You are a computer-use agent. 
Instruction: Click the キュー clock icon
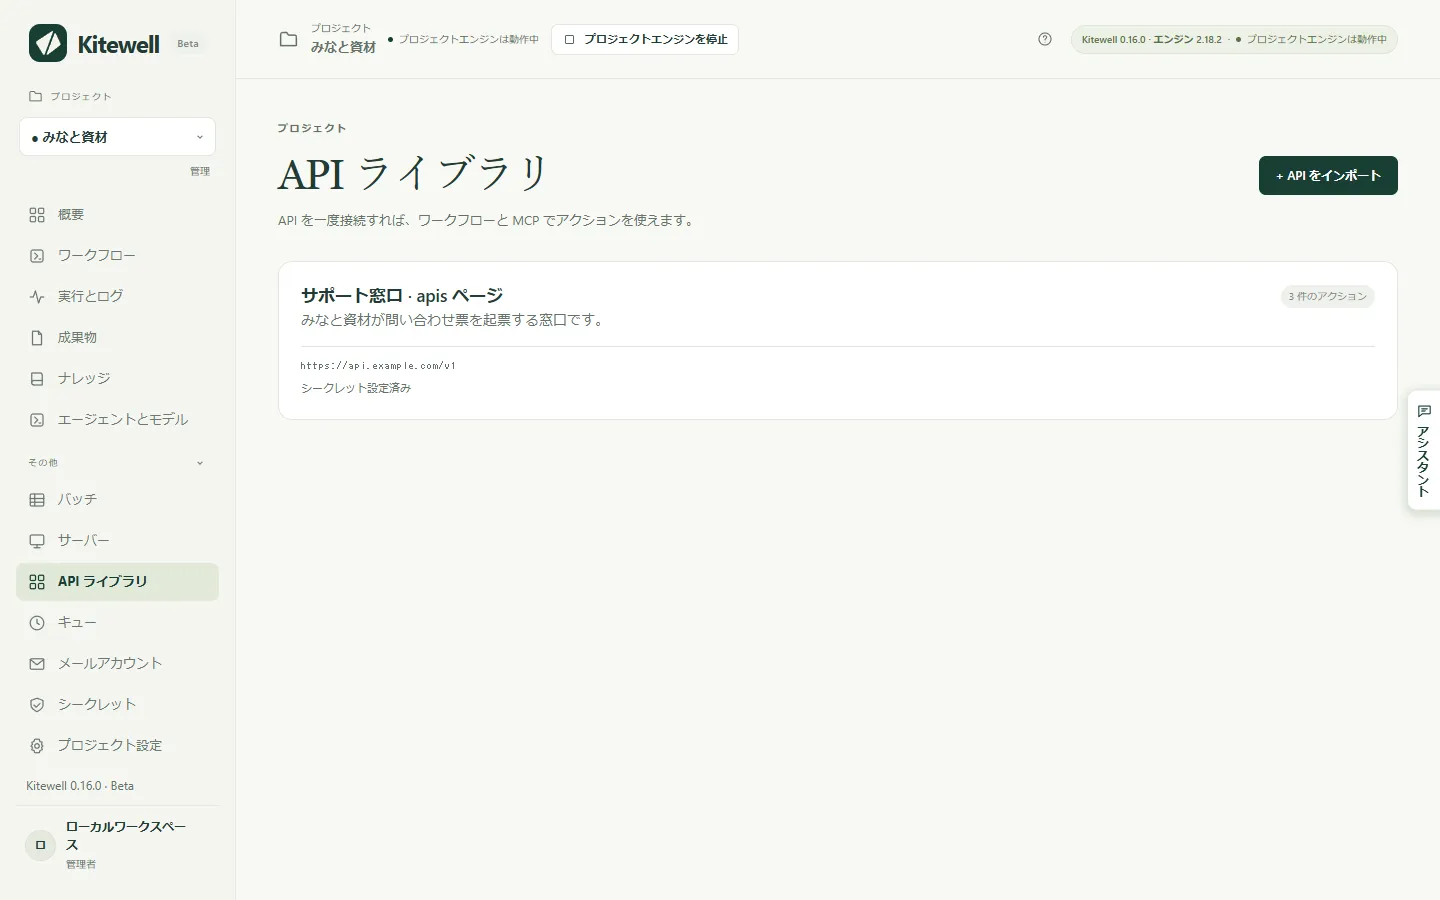click(x=37, y=623)
